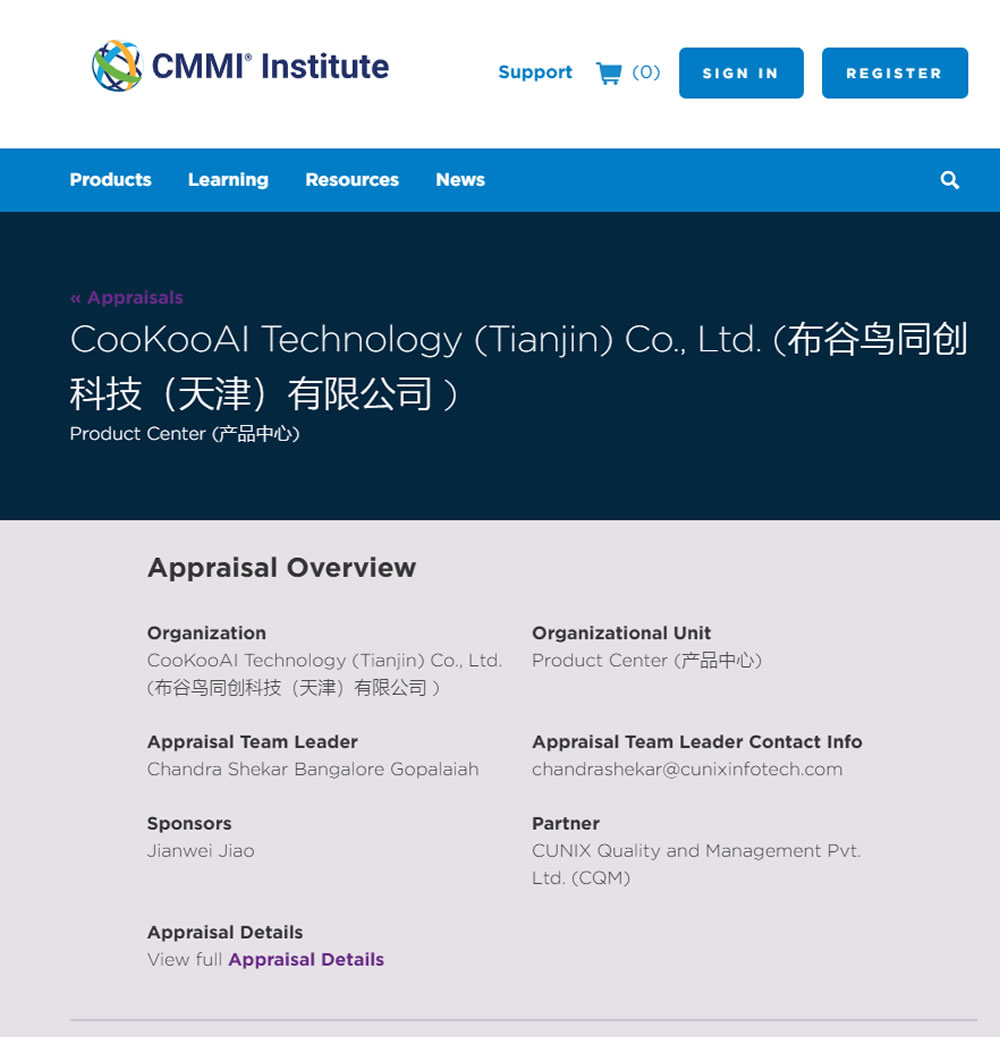Click the REGISTER button
This screenshot has height=1037, width=1000.
895,73
